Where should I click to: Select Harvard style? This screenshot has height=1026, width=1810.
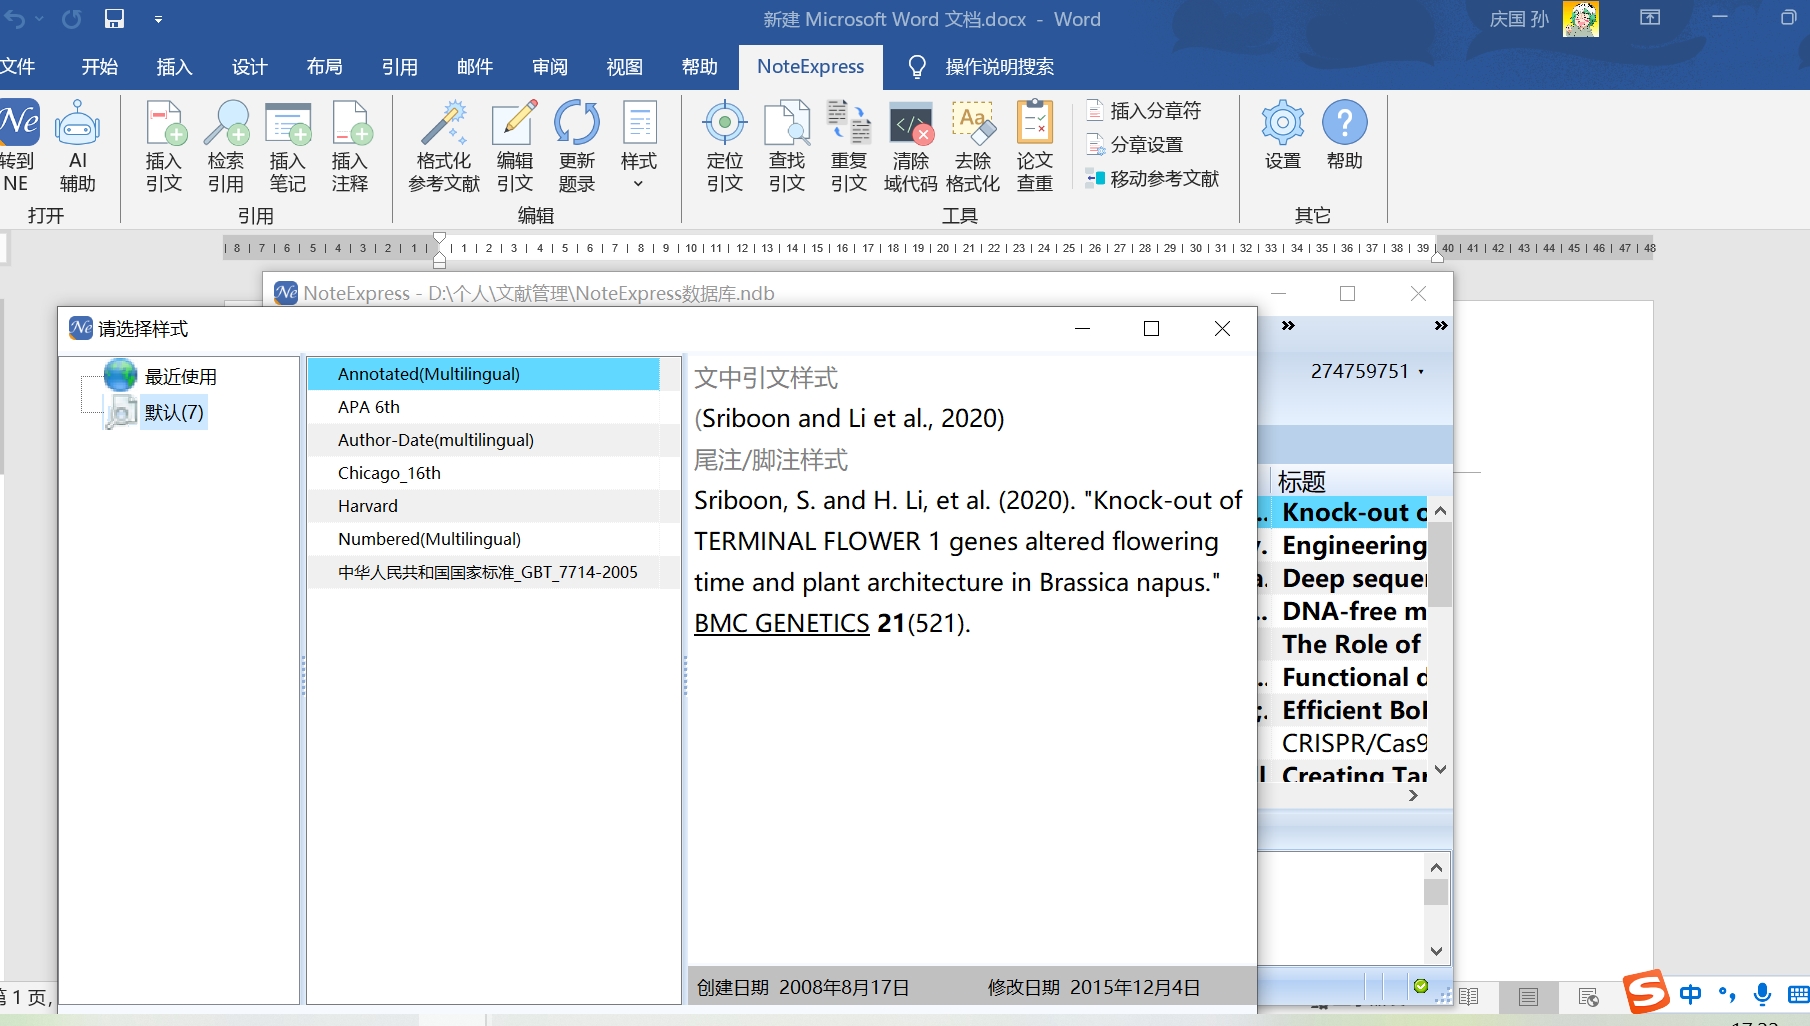tap(483, 506)
